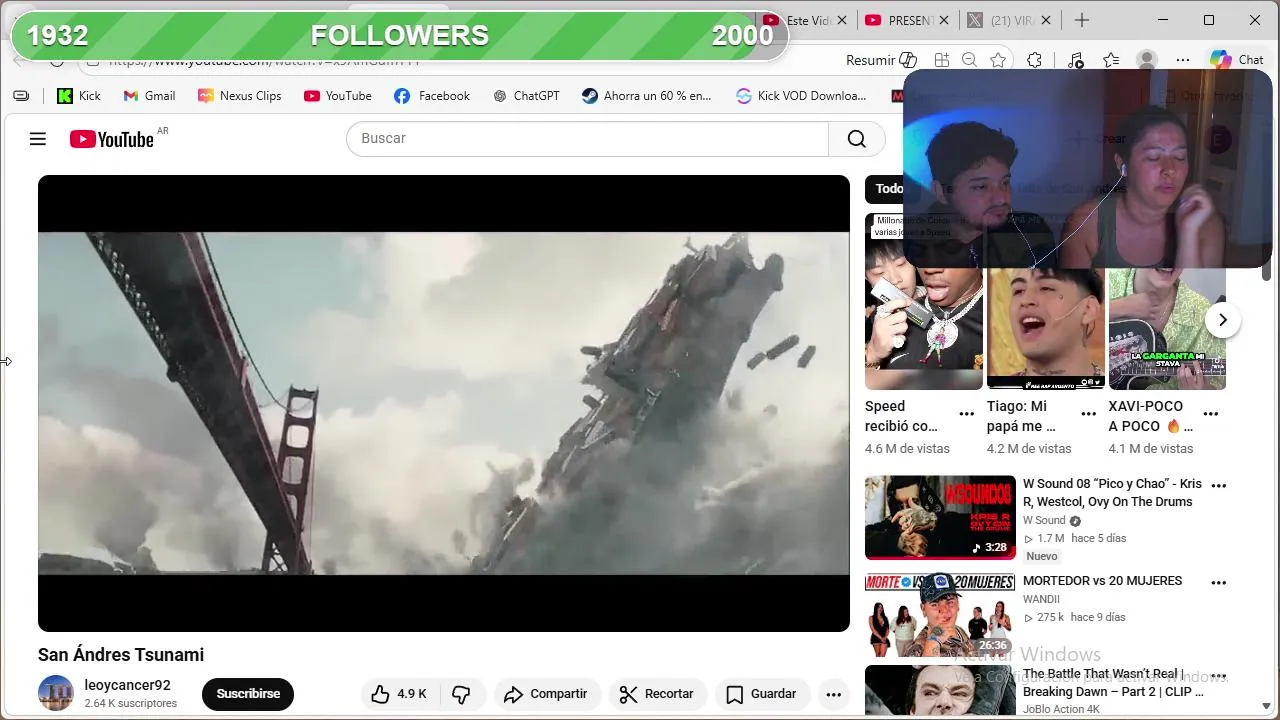Open options for the XAVI-POCO A POCO short
Screen dimensions: 1280x720
[1211, 414]
